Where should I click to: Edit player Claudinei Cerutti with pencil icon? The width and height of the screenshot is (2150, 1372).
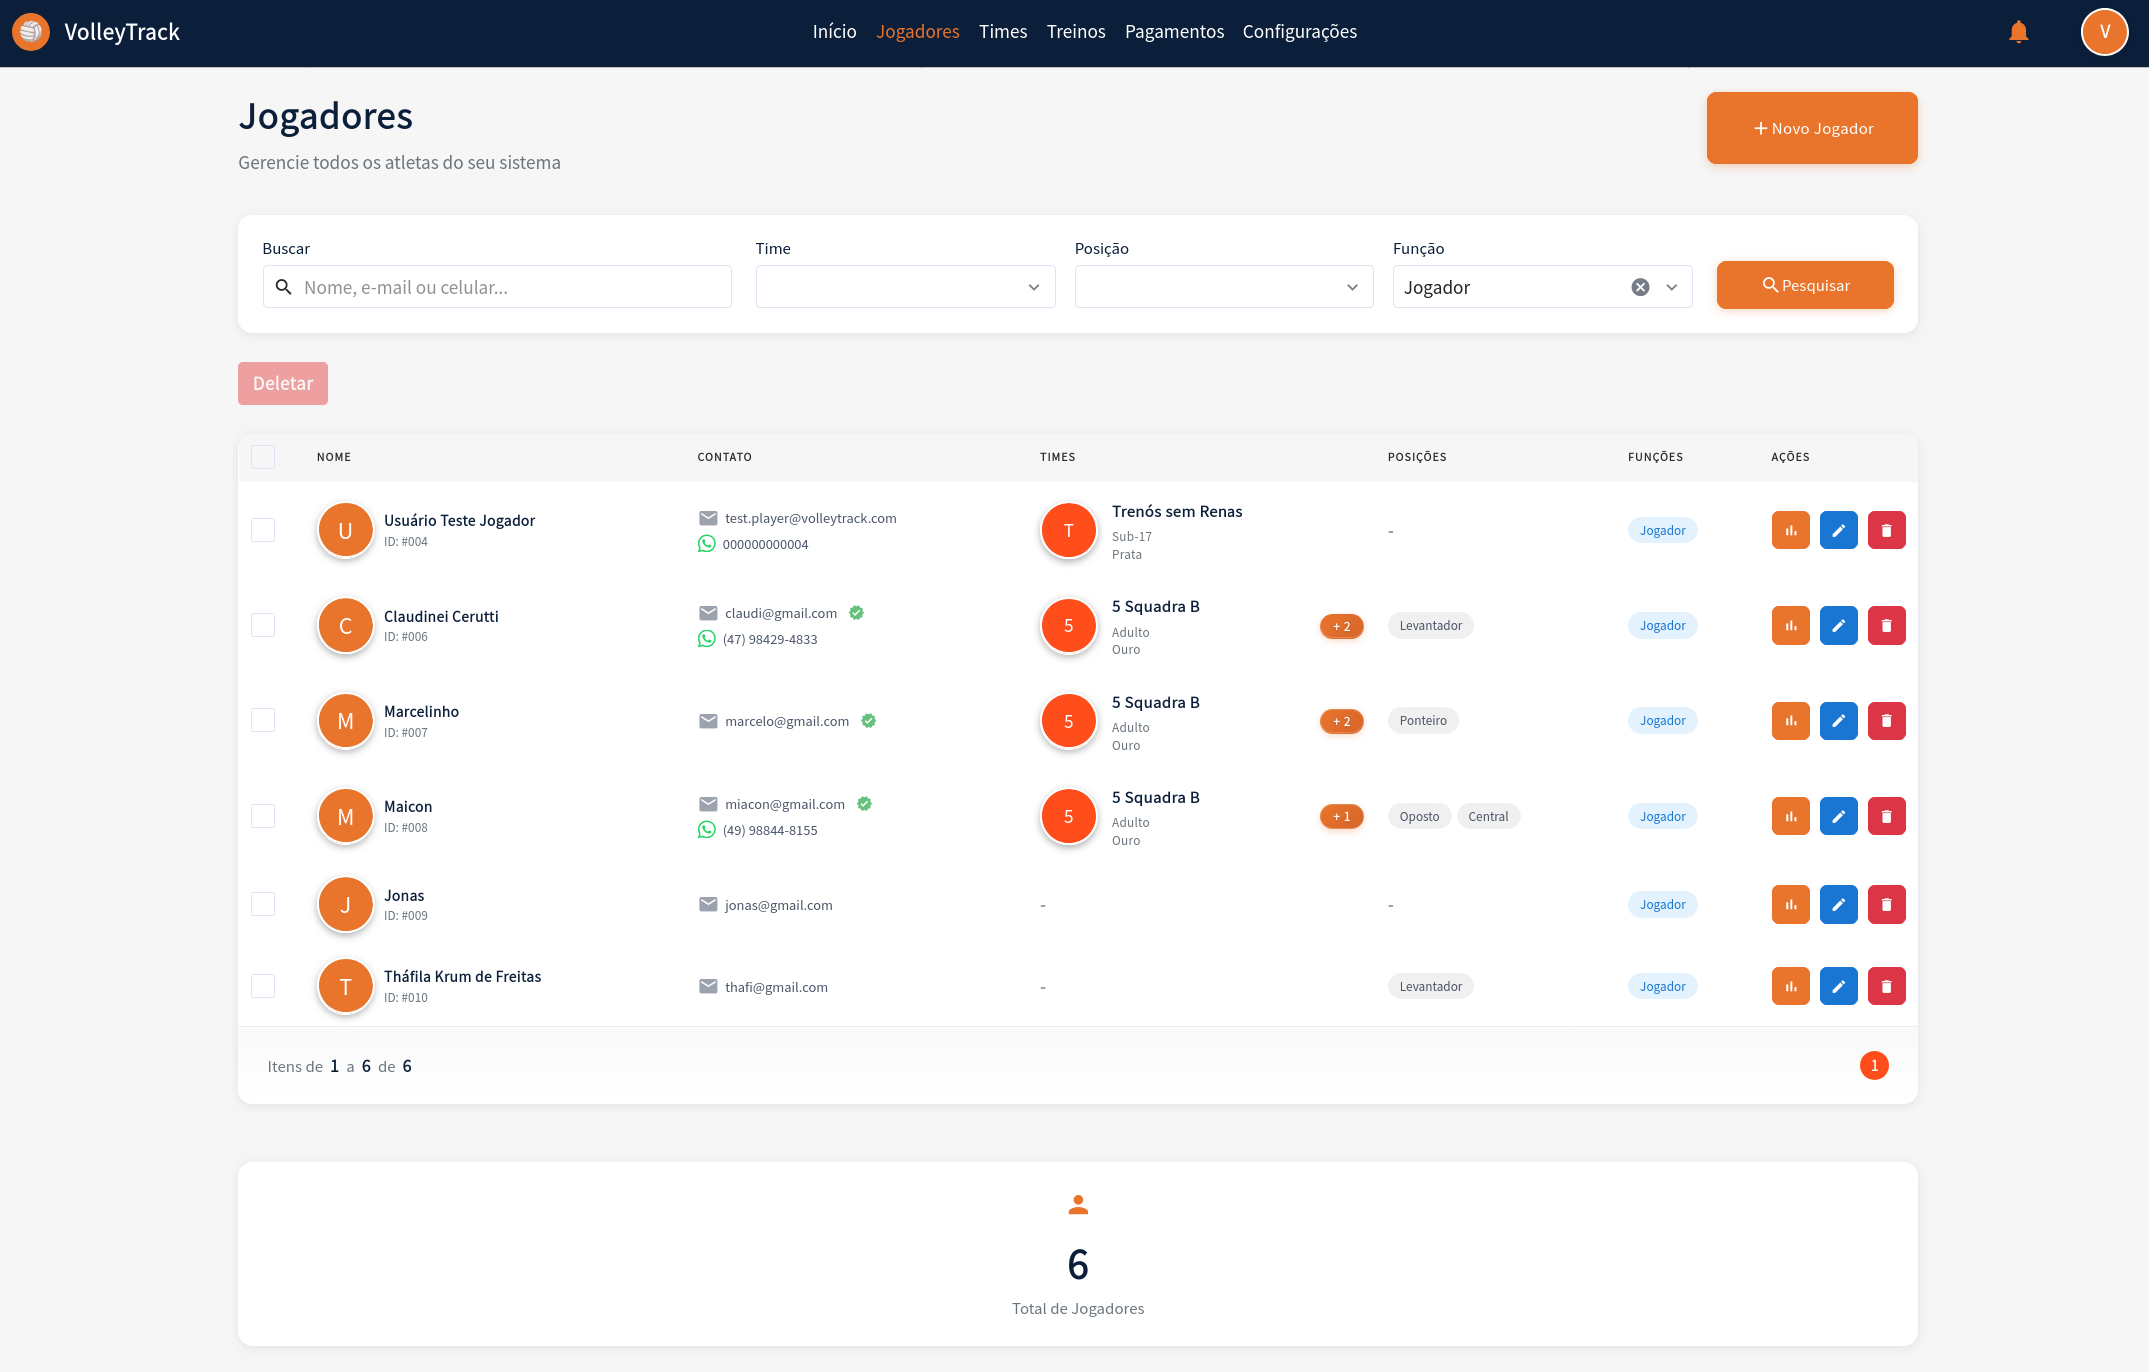click(x=1838, y=626)
